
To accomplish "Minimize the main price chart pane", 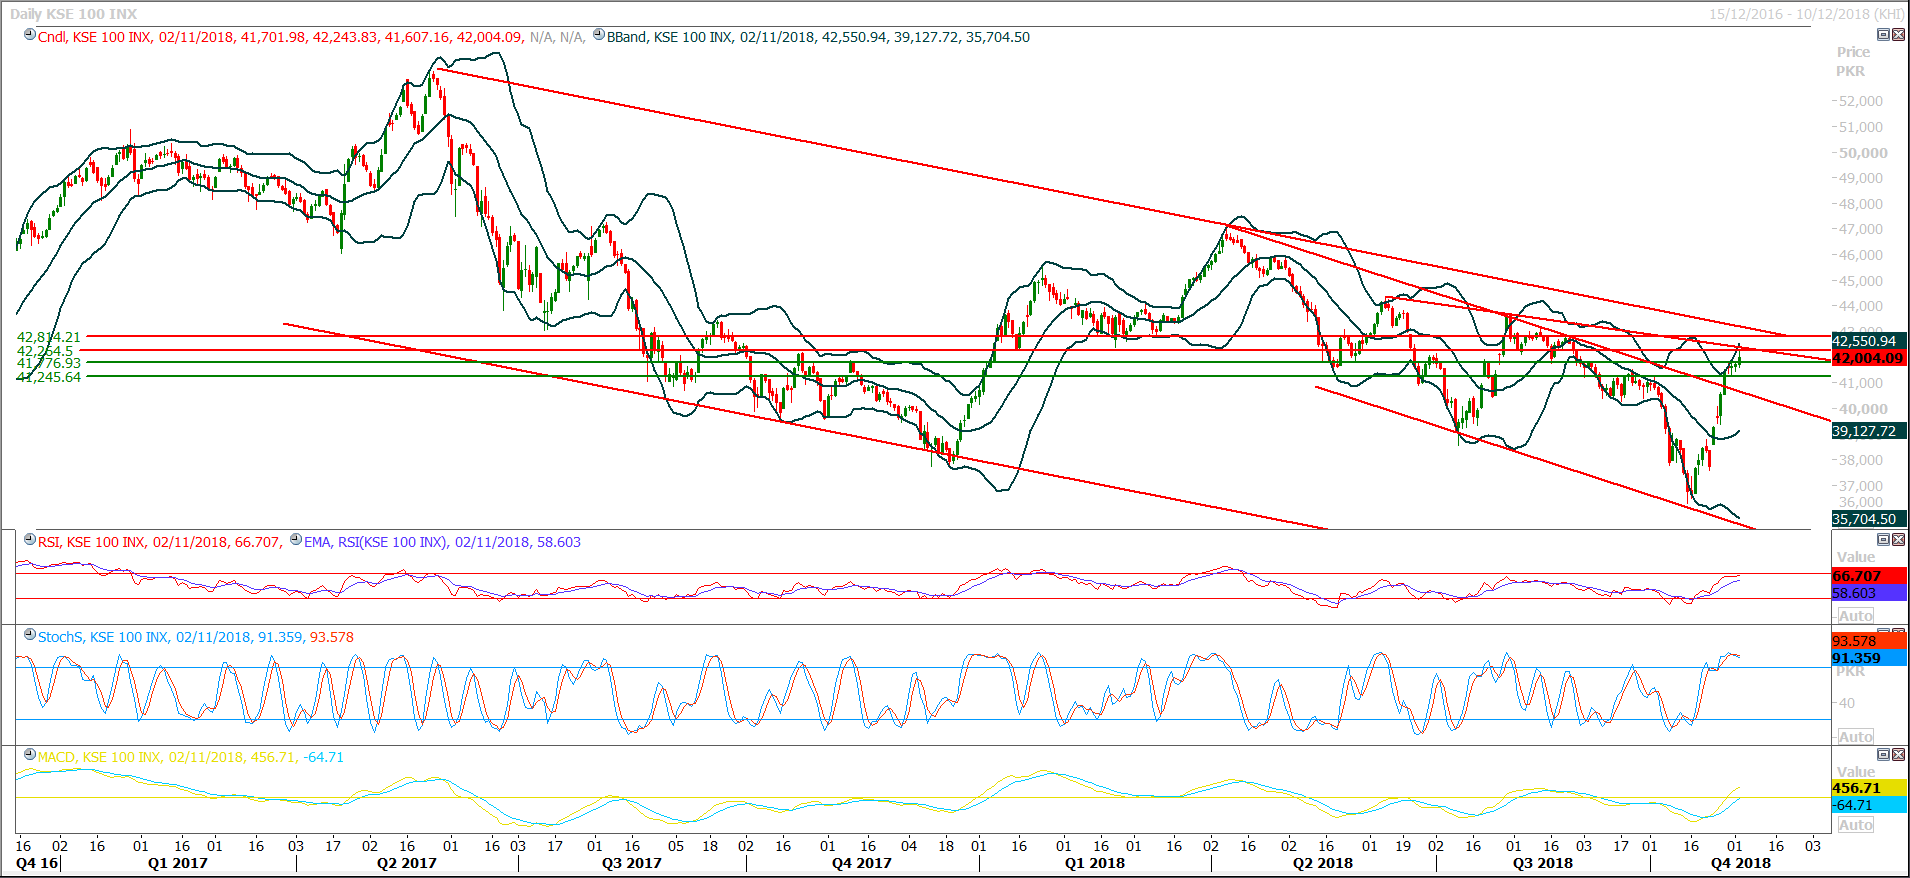I will [1883, 35].
